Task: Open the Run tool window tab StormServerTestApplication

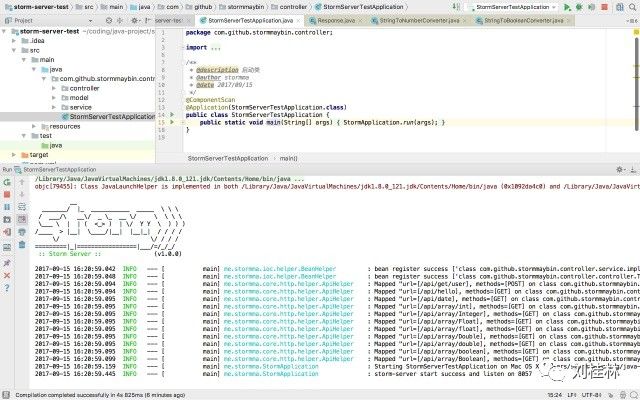Action: (55, 169)
